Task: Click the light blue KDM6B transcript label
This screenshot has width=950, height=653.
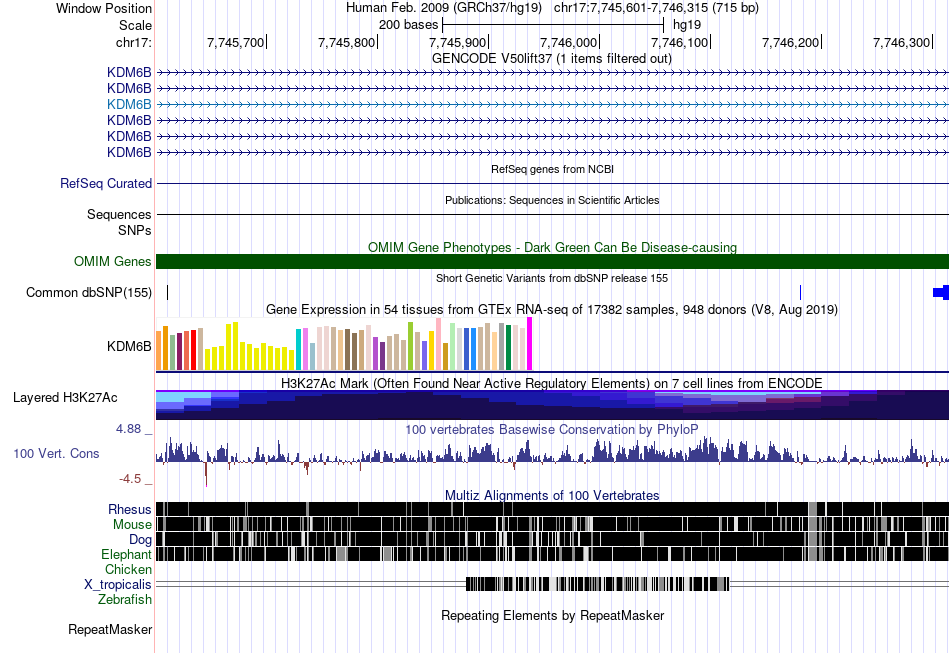Action: (129, 104)
